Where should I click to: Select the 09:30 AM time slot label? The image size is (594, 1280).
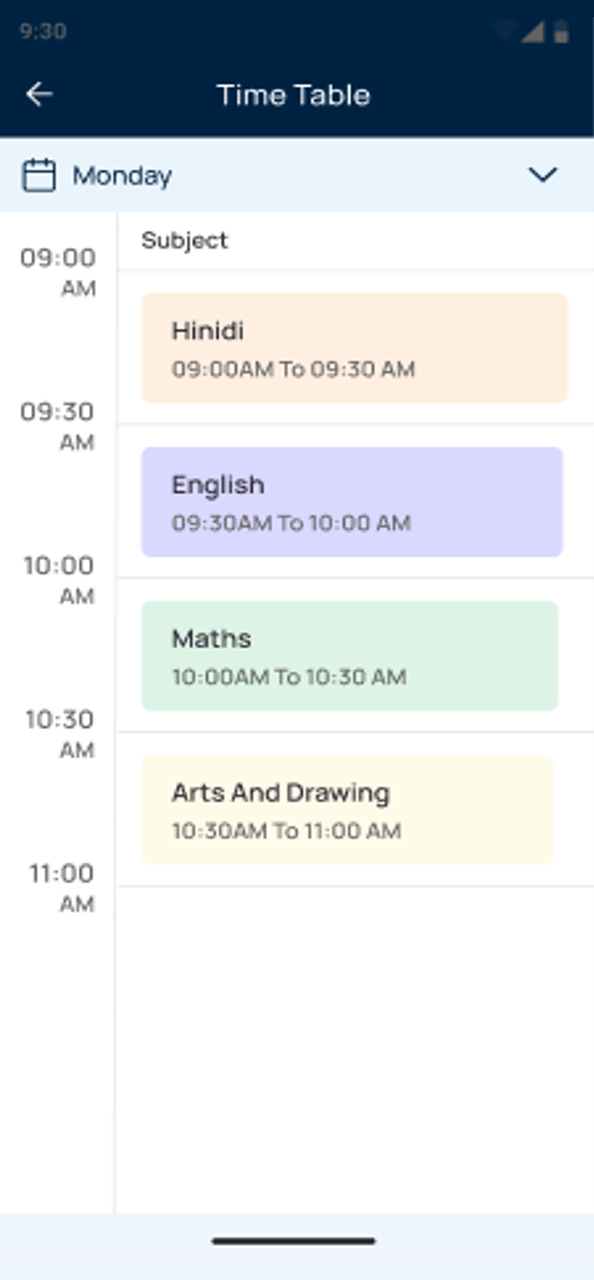point(58,427)
